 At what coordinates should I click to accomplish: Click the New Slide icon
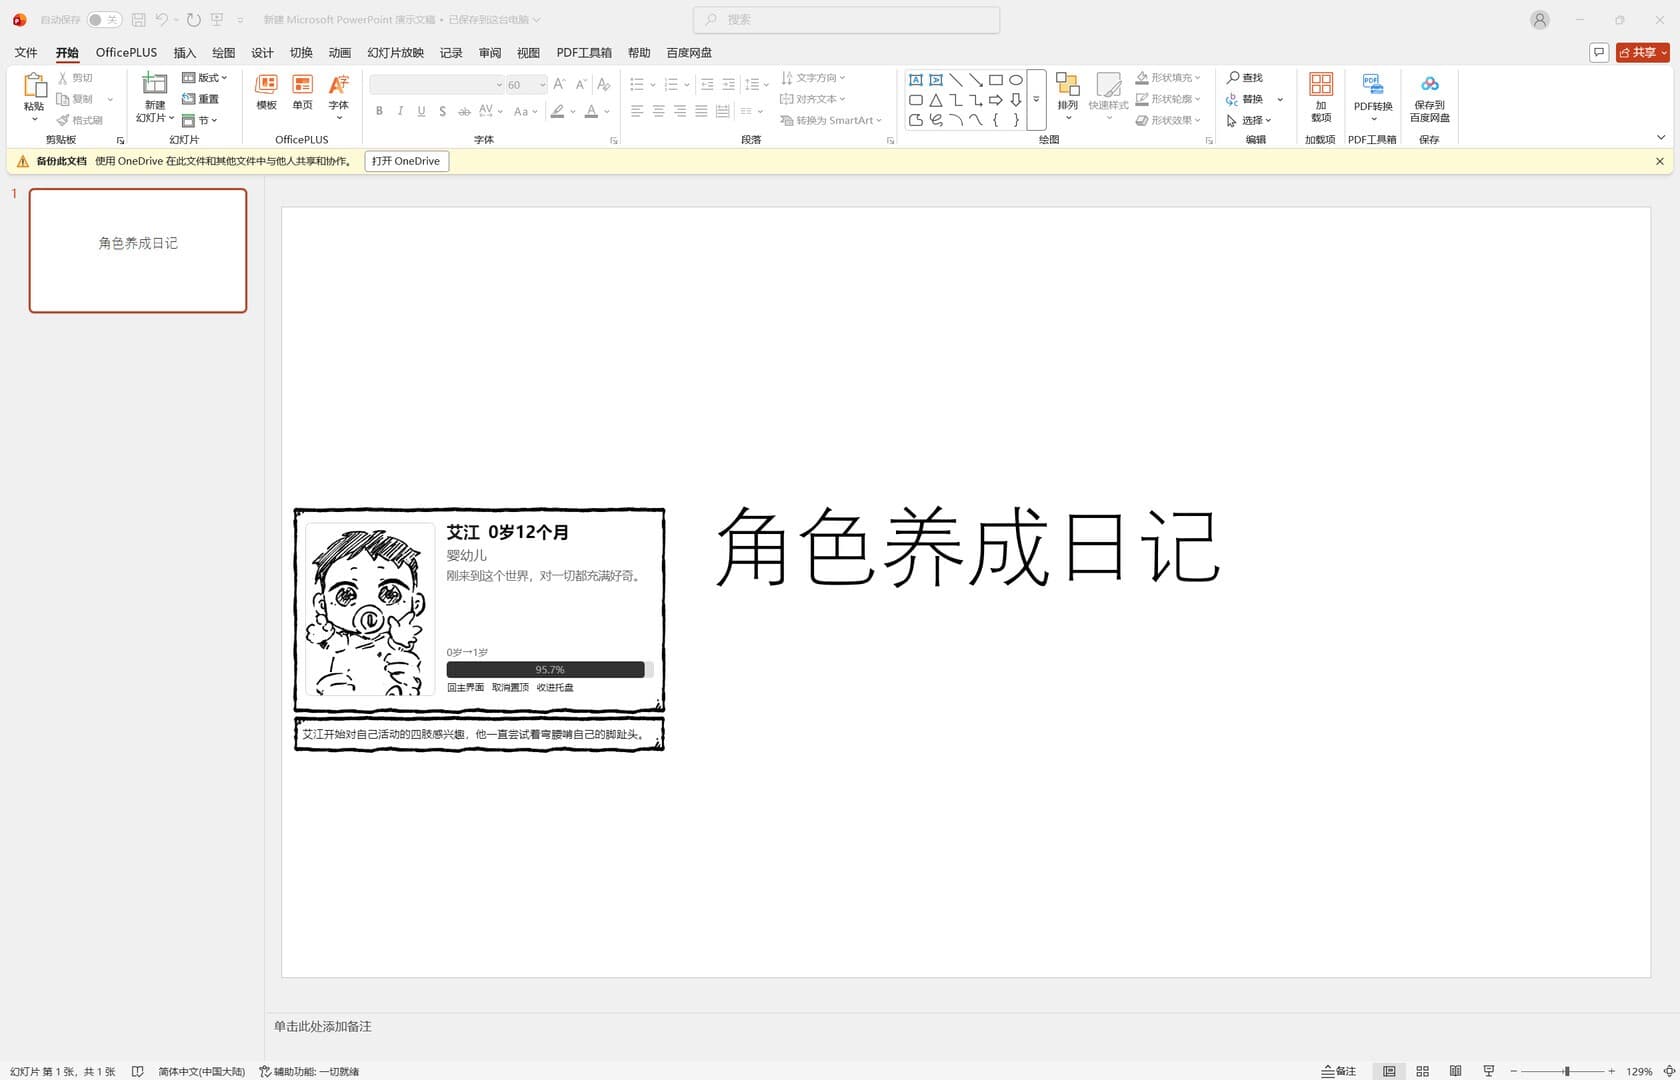(154, 84)
